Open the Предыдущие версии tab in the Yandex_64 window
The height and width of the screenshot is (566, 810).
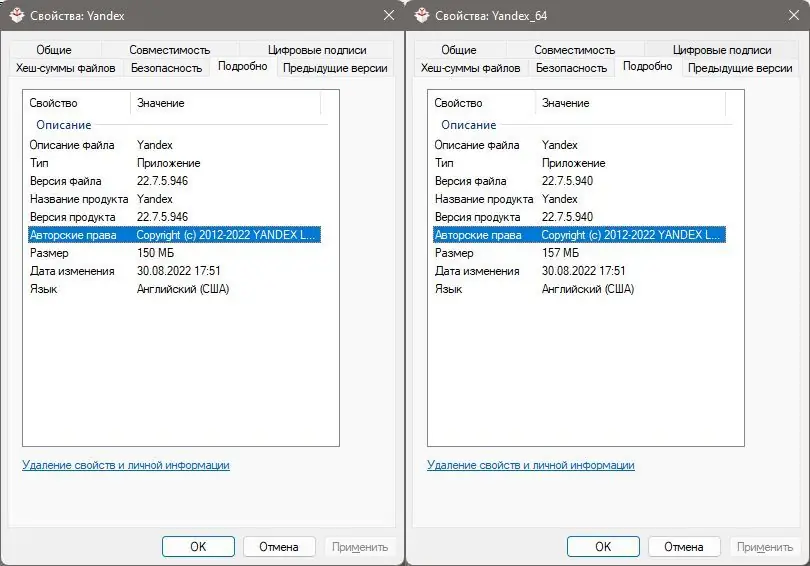point(740,68)
